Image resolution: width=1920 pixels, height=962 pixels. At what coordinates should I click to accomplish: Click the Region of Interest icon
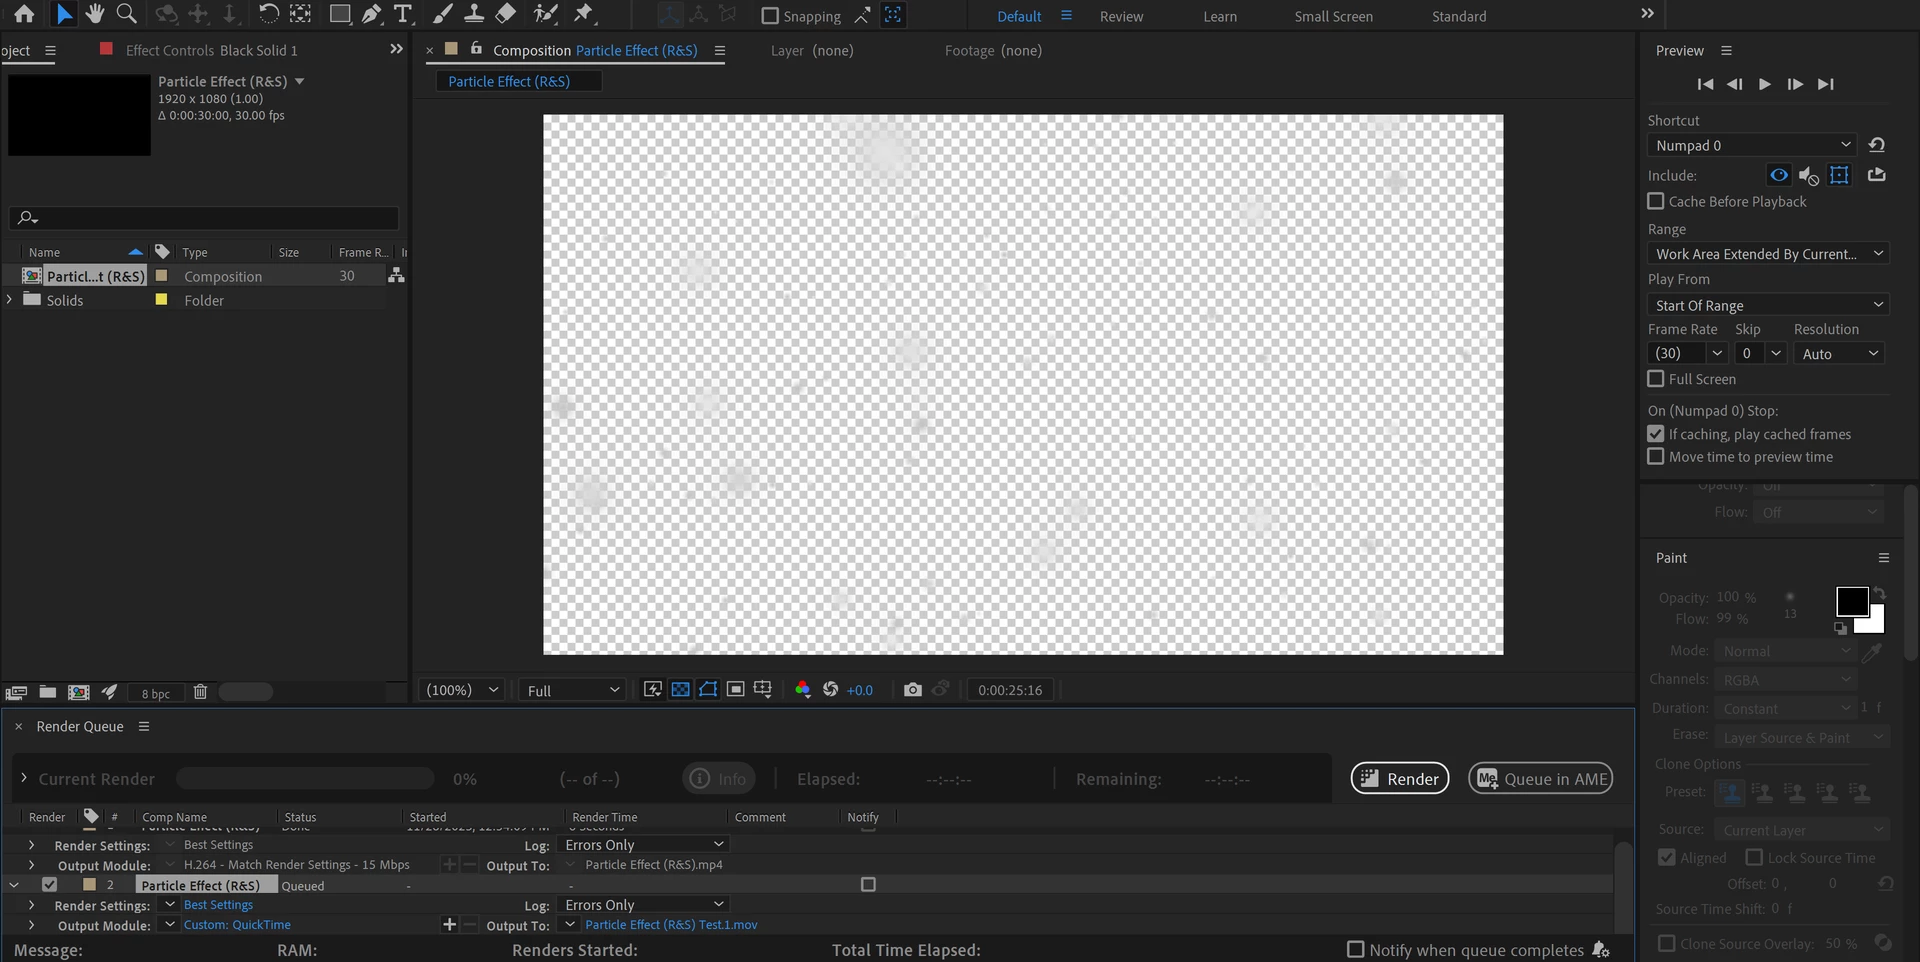coord(736,689)
